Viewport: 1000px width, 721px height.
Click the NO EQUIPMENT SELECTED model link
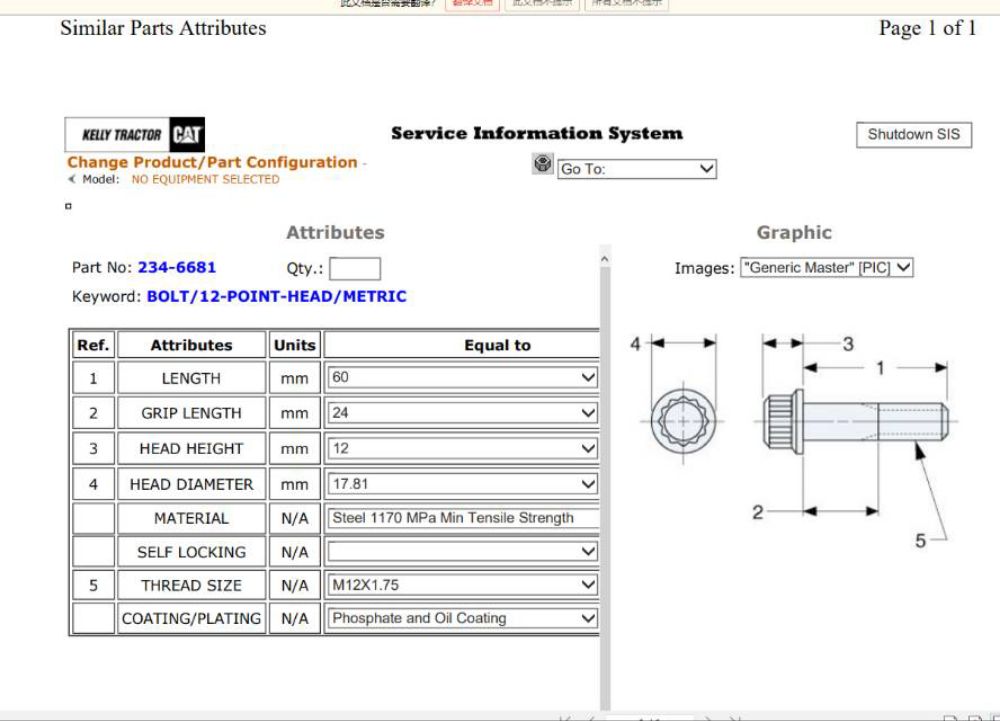[x=205, y=180]
